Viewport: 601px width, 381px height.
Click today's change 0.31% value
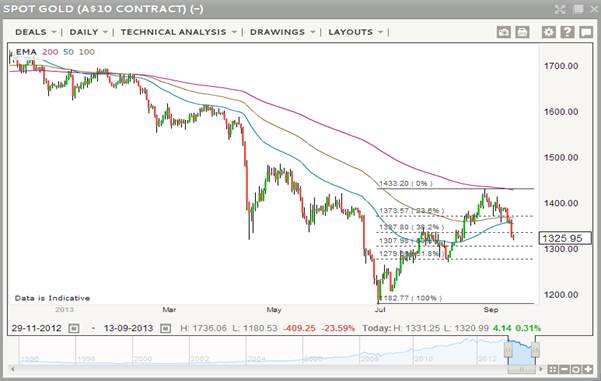point(528,328)
